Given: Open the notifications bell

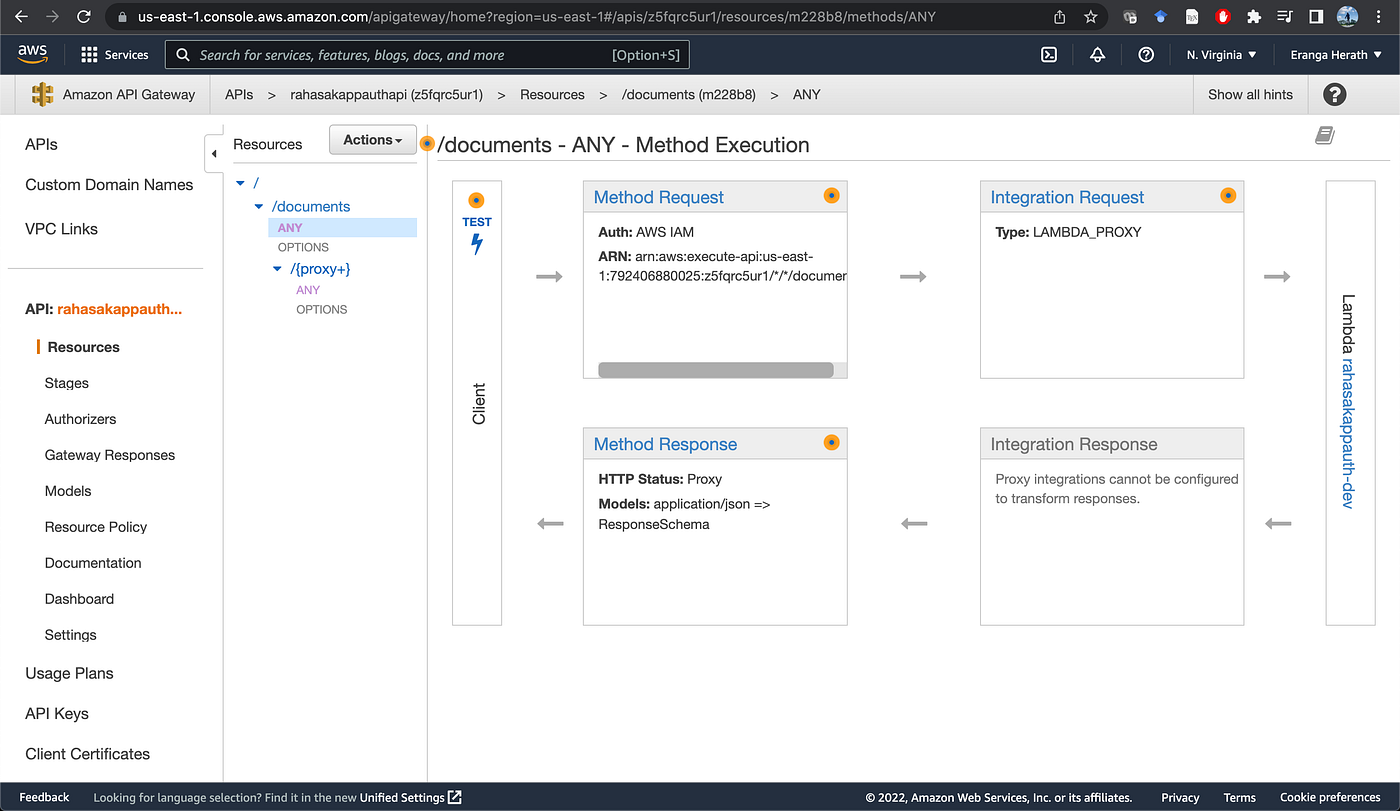Looking at the screenshot, I should click(1097, 55).
